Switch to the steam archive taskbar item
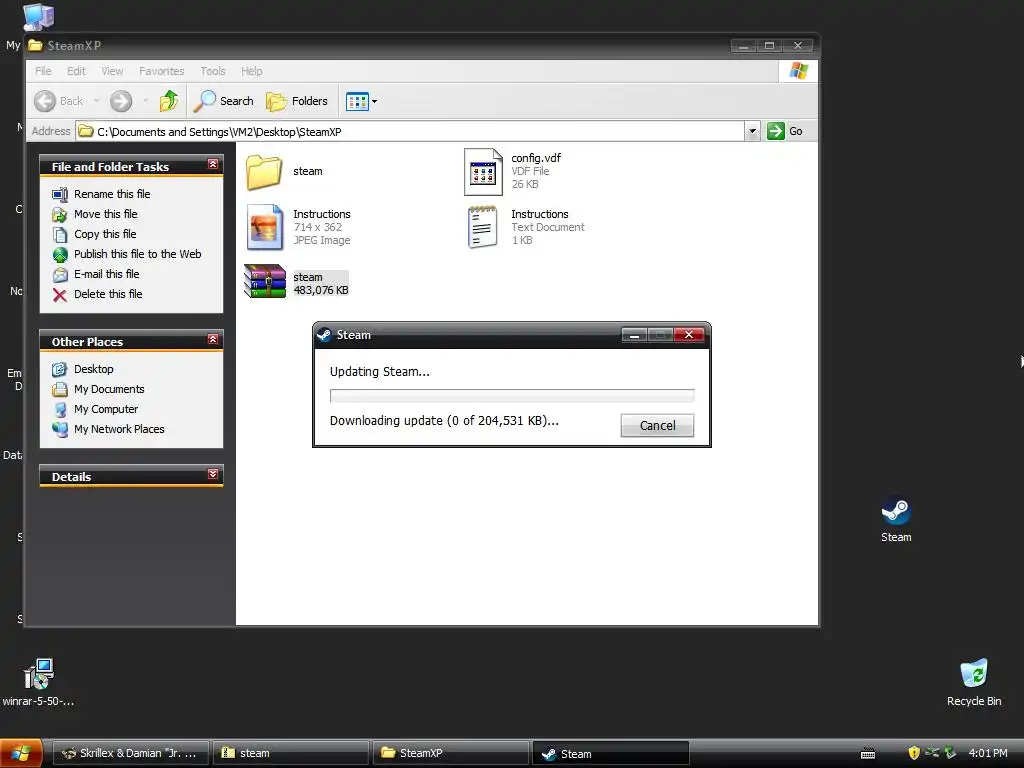 (x=291, y=753)
